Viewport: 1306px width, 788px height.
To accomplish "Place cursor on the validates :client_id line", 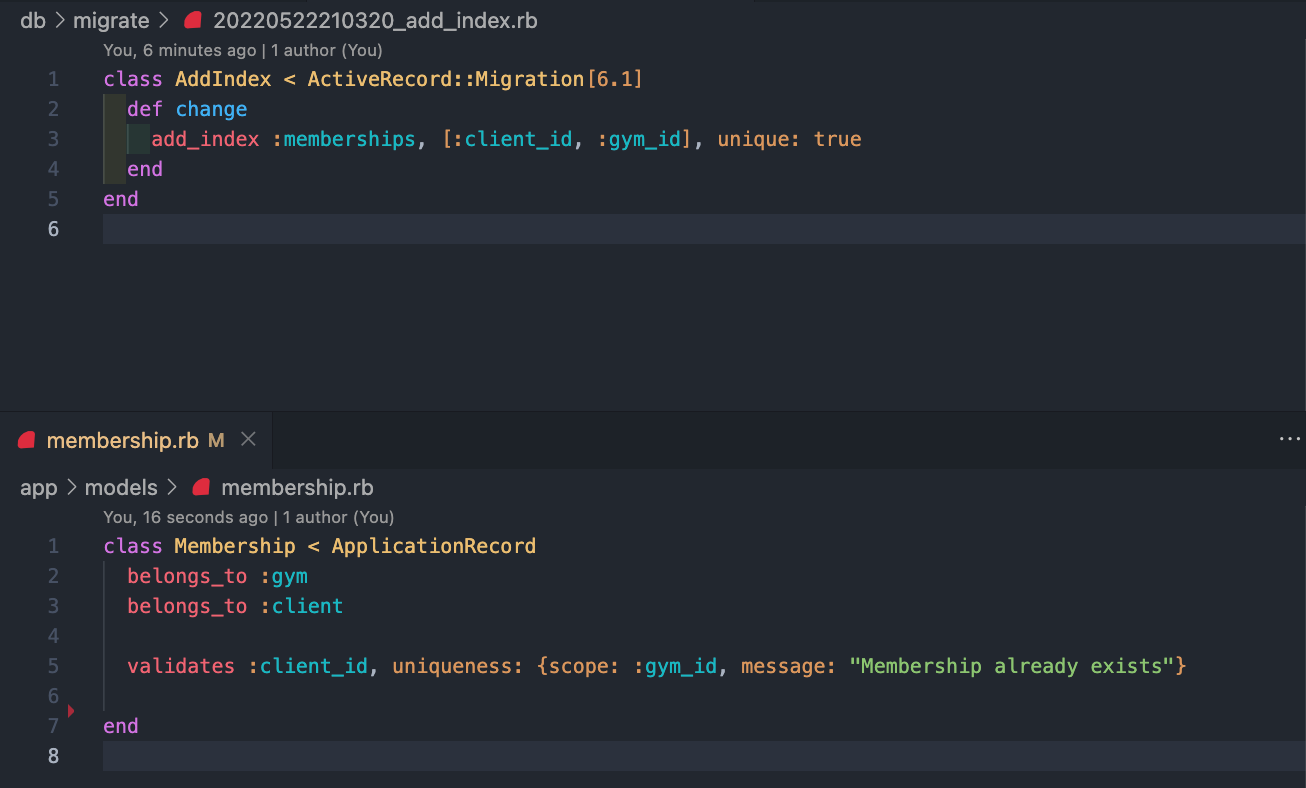I will pos(400,665).
